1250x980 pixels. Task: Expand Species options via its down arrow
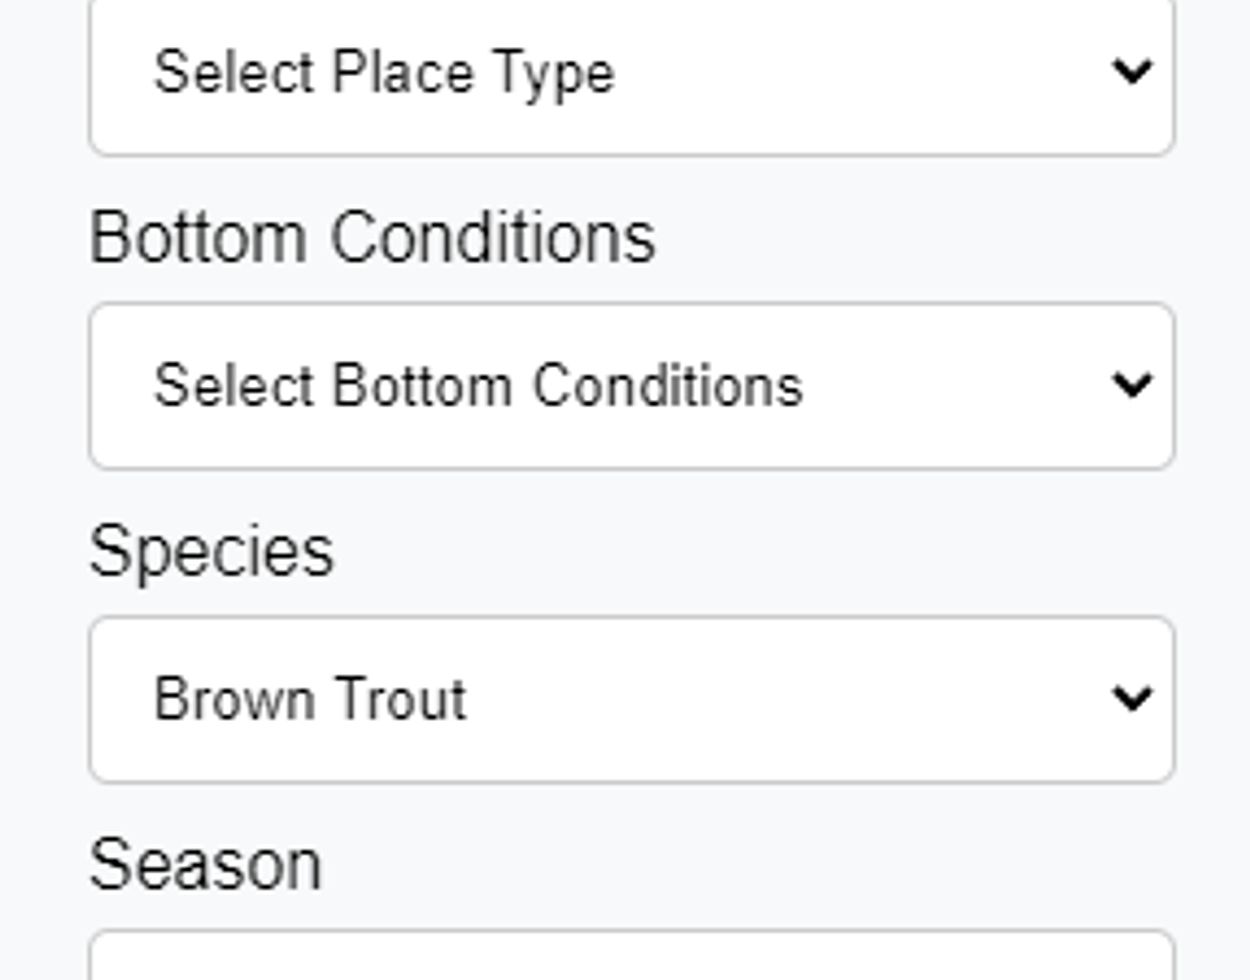click(x=1131, y=698)
